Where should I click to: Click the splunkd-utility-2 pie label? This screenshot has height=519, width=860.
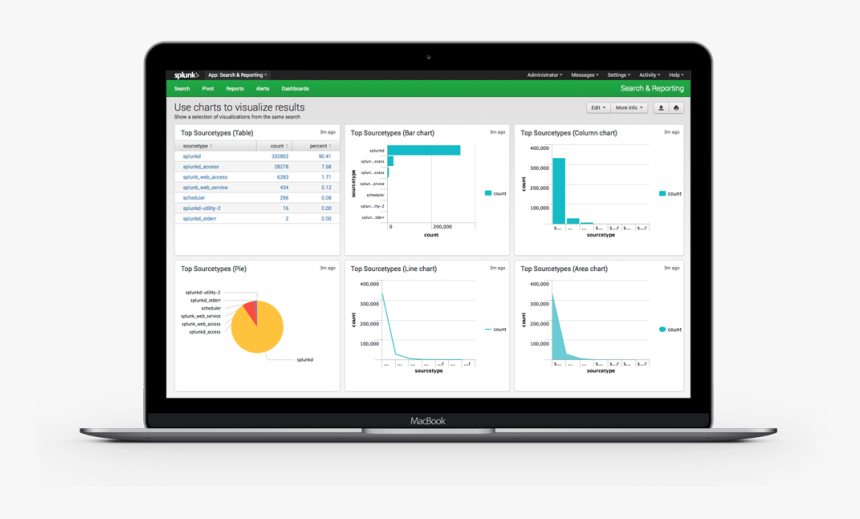(x=203, y=292)
